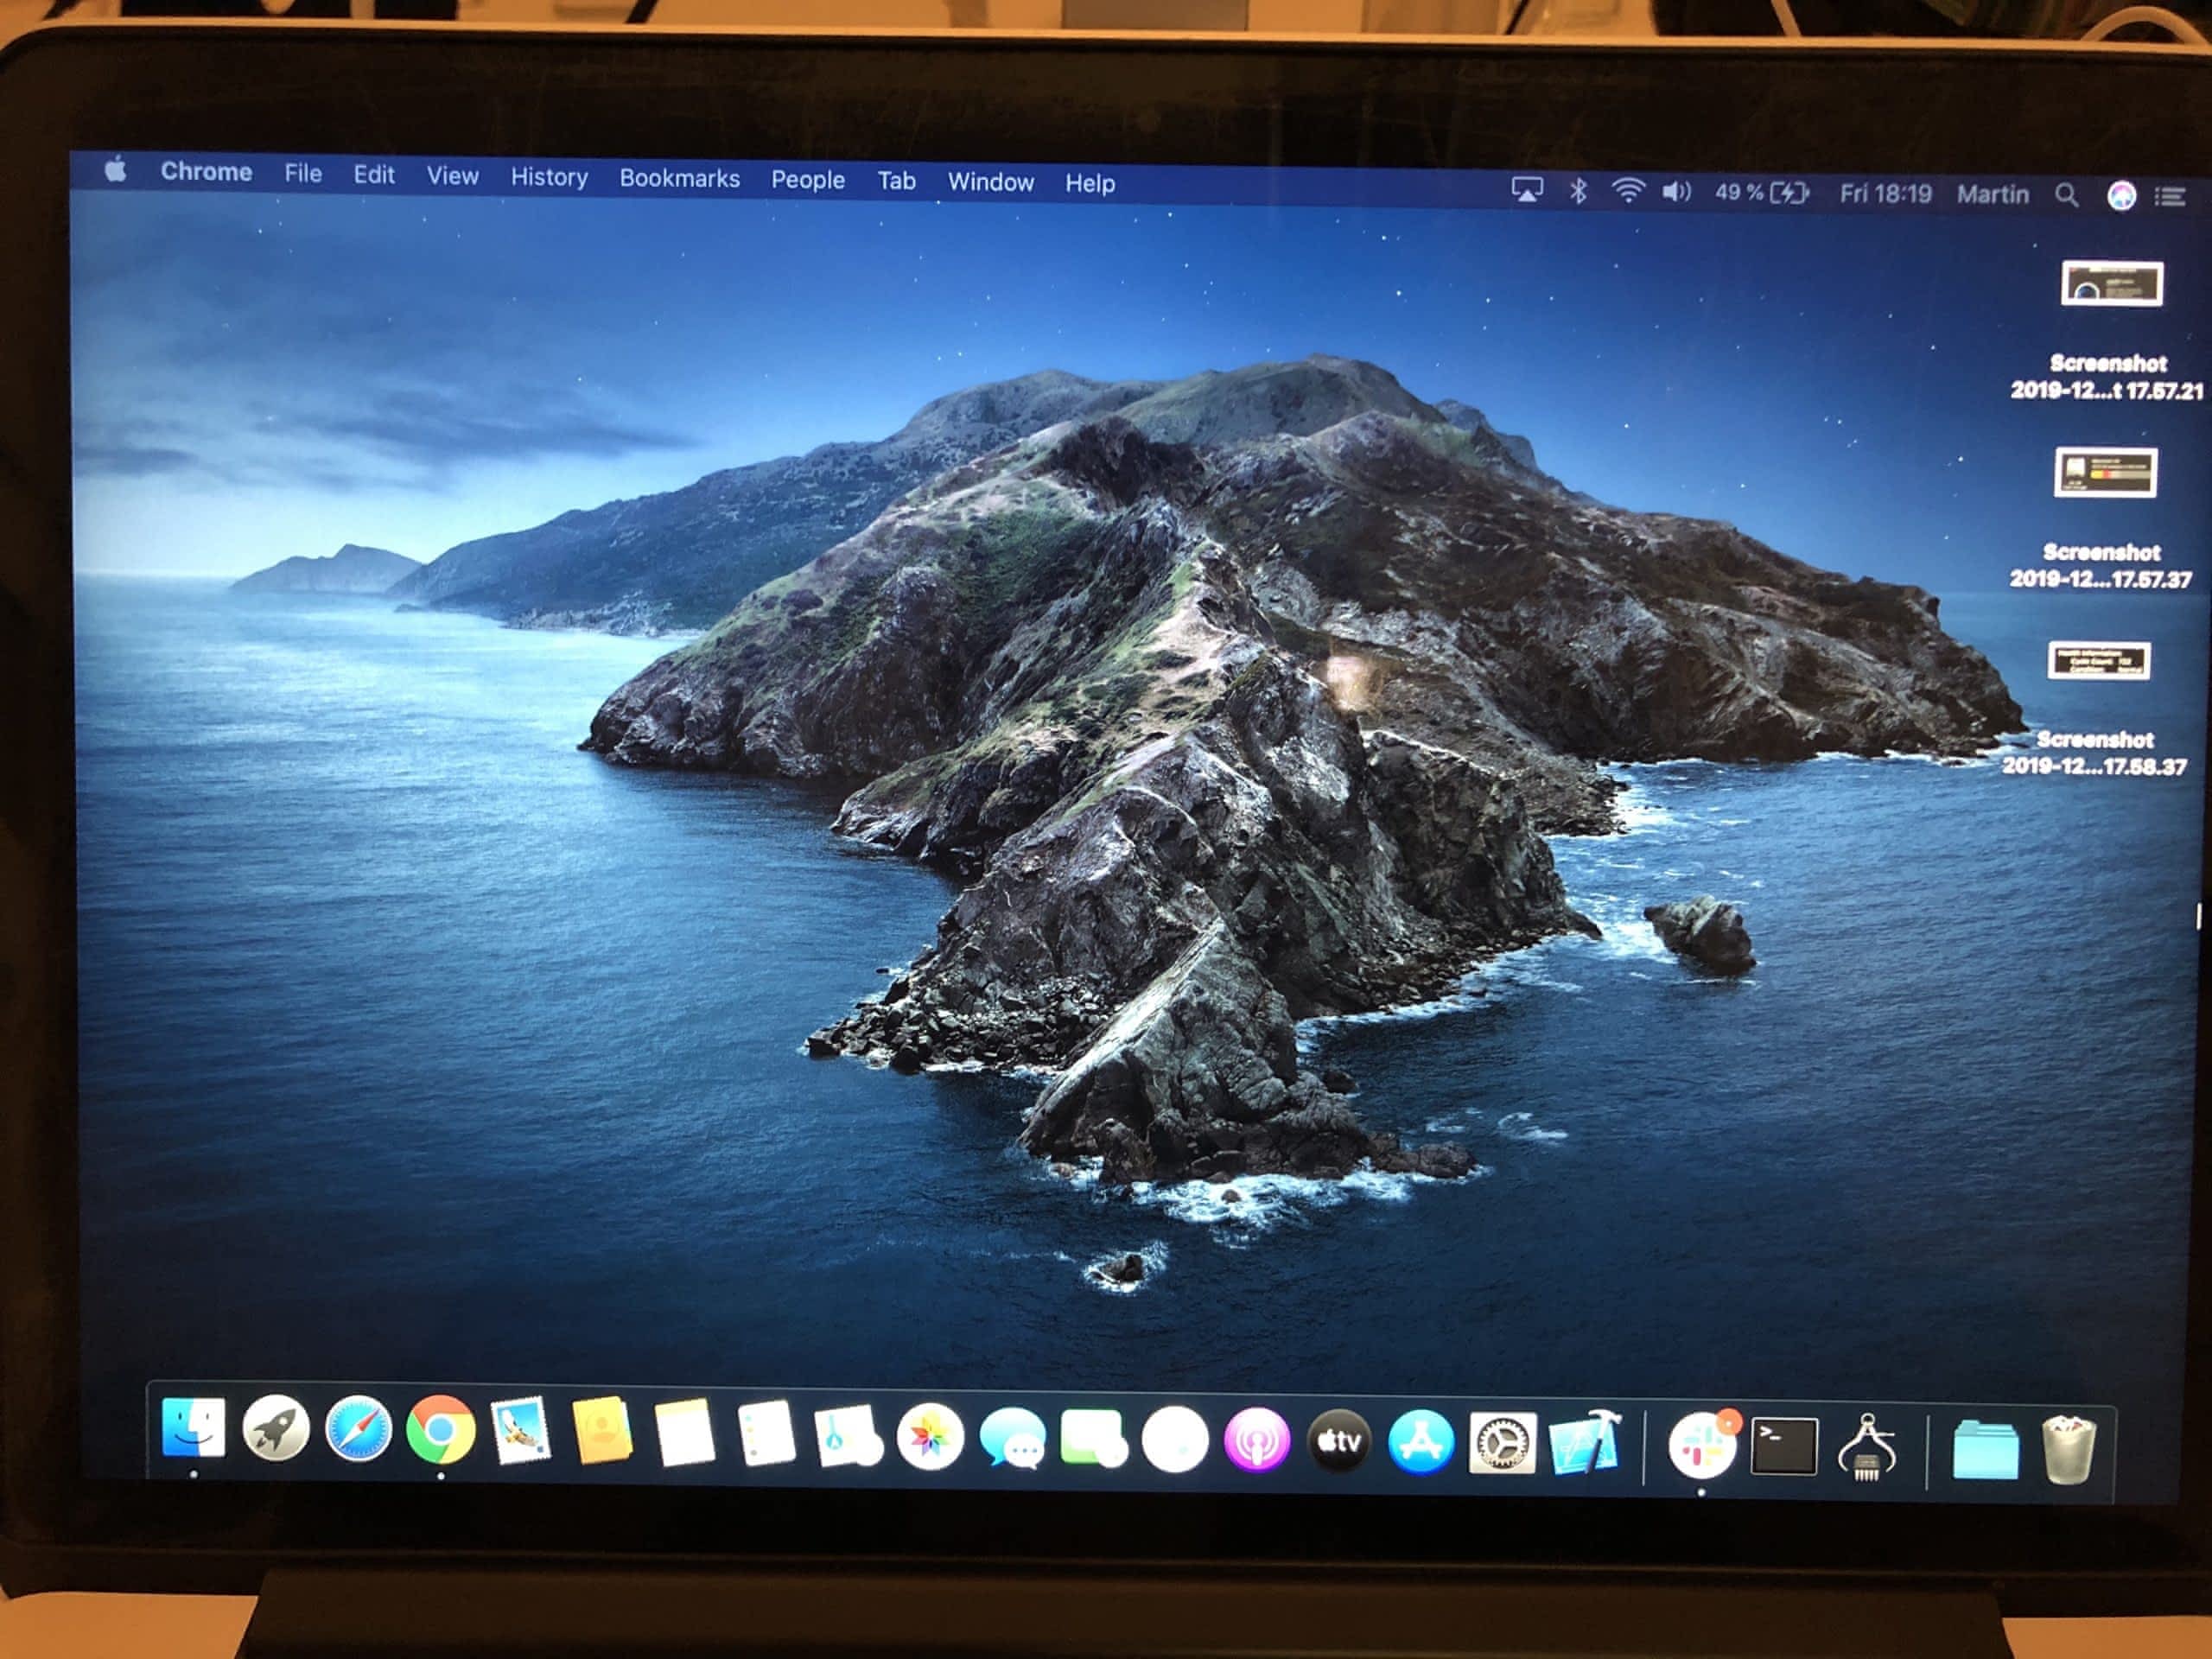
Task: Open Slack from the dock
Action: (1701, 1446)
